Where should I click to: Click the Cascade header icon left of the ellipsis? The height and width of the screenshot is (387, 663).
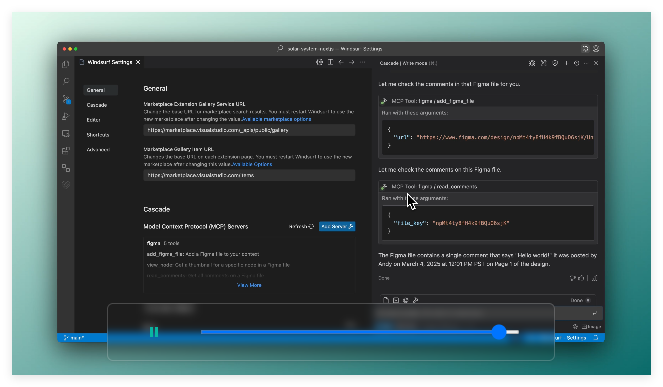click(x=576, y=63)
